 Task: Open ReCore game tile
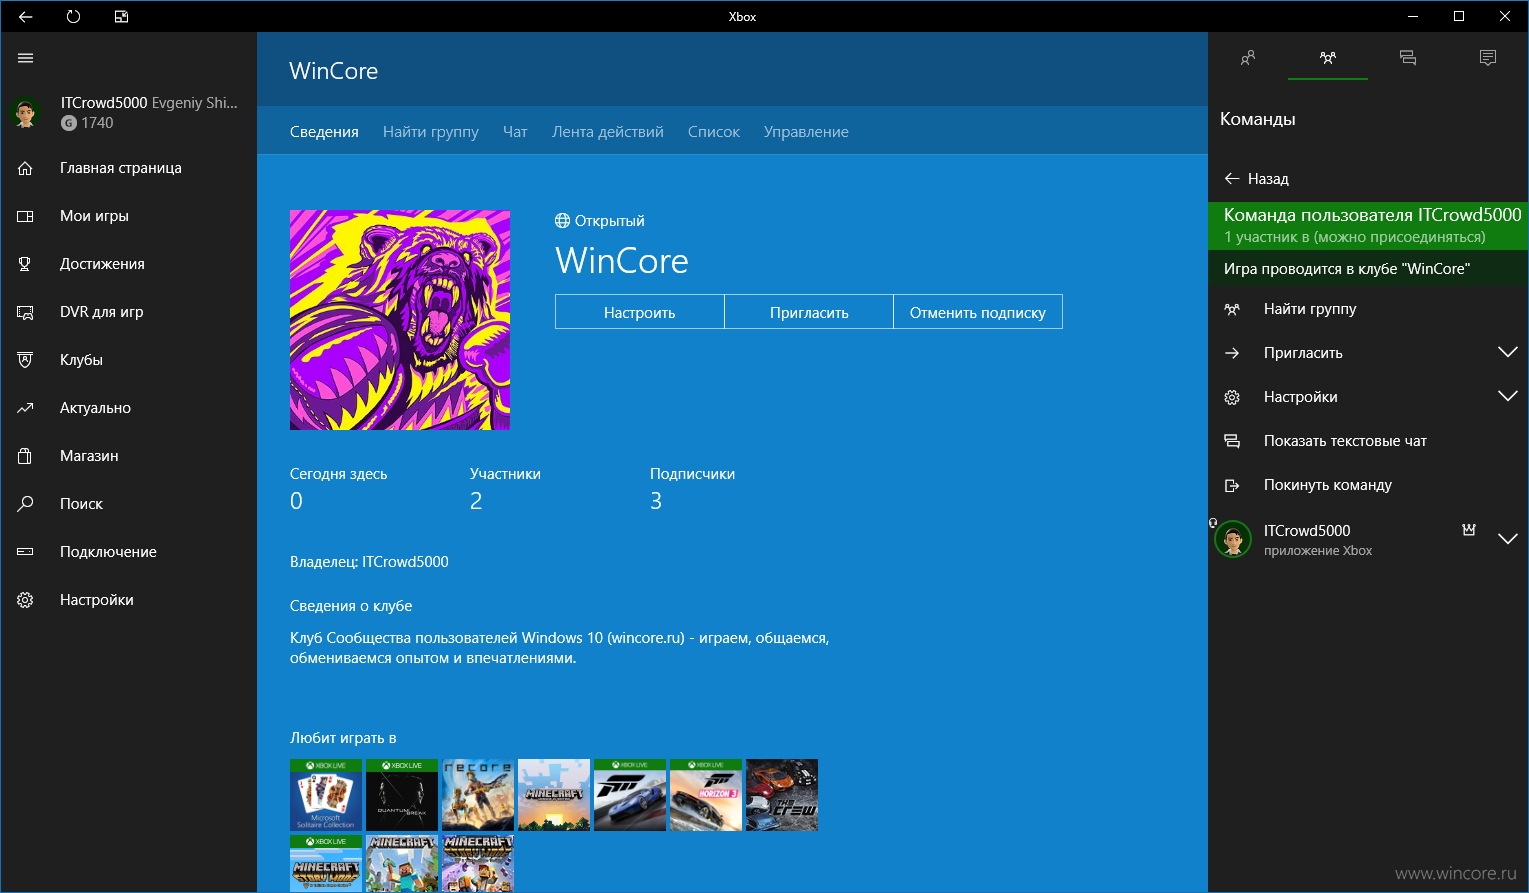pos(478,795)
